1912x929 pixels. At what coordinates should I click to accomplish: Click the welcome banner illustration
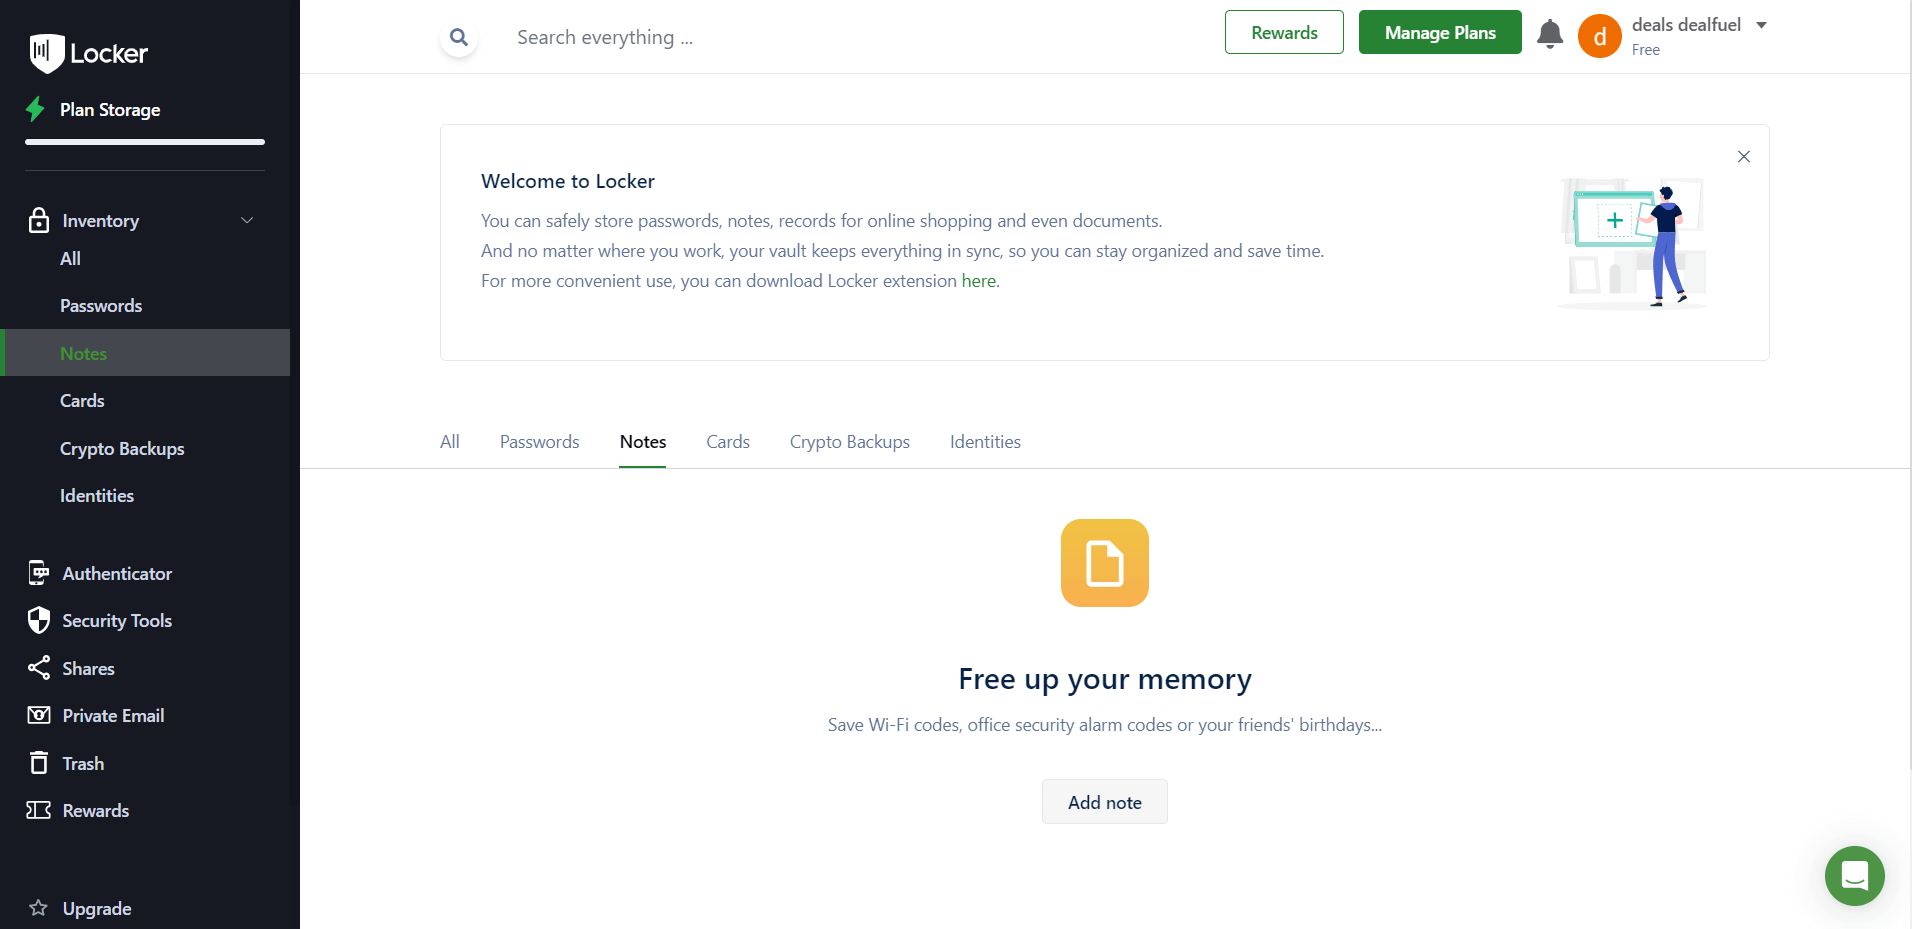(x=1632, y=243)
